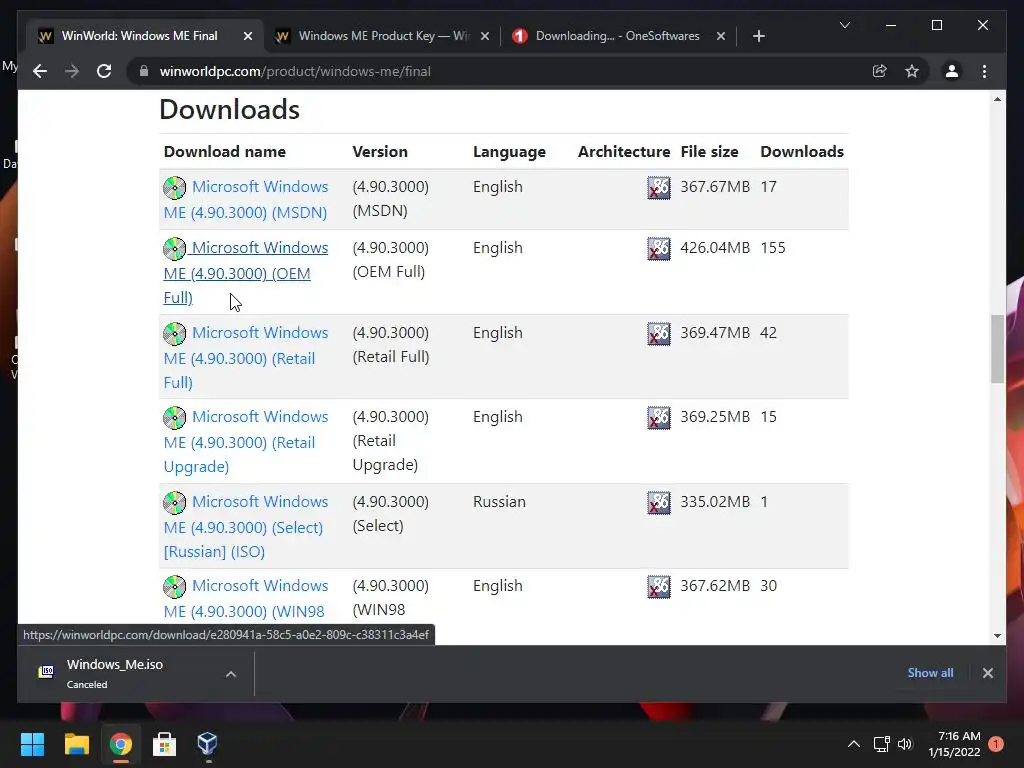Image resolution: width=1024 pixels, height=768 pixels.
Task: Click the disc icon beside Retail Upgrade download
Action: tap(174, 417)
